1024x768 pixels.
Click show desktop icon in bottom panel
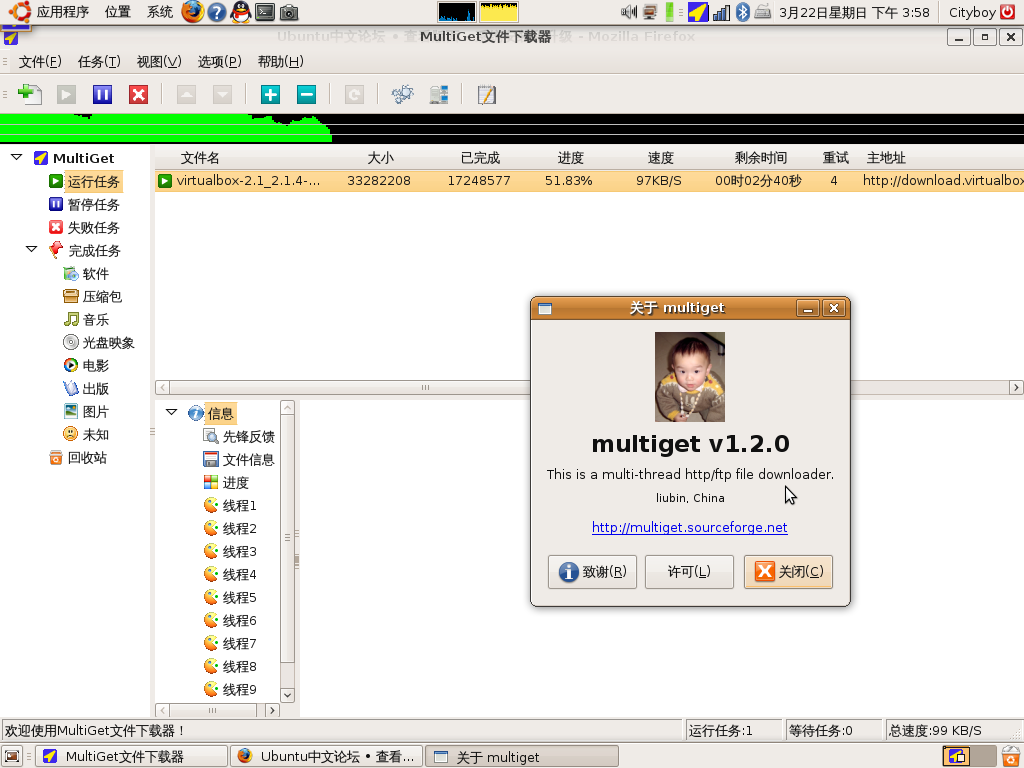tap(12, 756)
